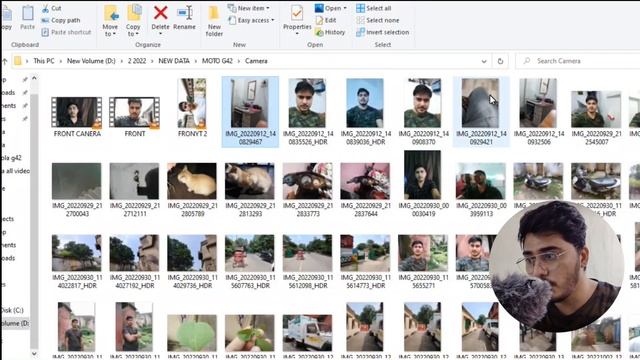Open the Move to dropdown
This screenshot has width=640, height=360.
coord(110,21)
